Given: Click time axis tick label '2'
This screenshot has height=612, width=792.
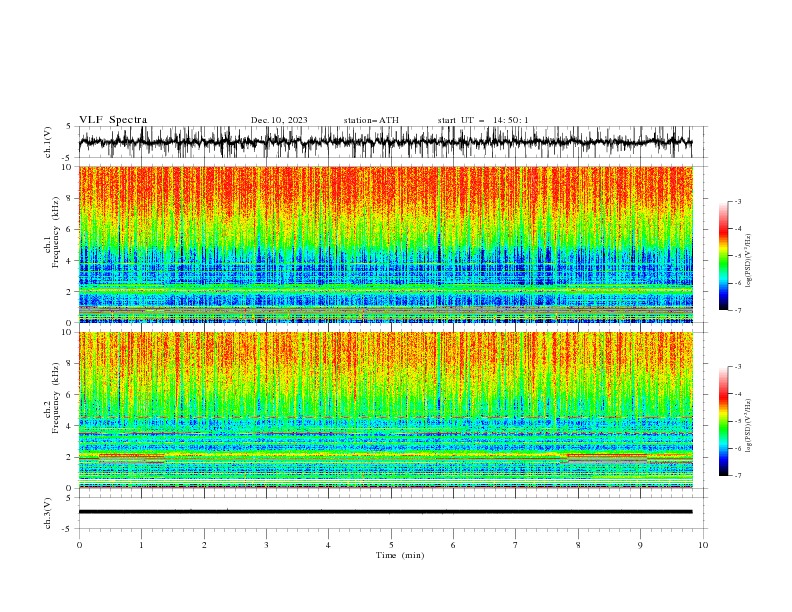Looking at the screenshot, I should click(x=204, y=545).
